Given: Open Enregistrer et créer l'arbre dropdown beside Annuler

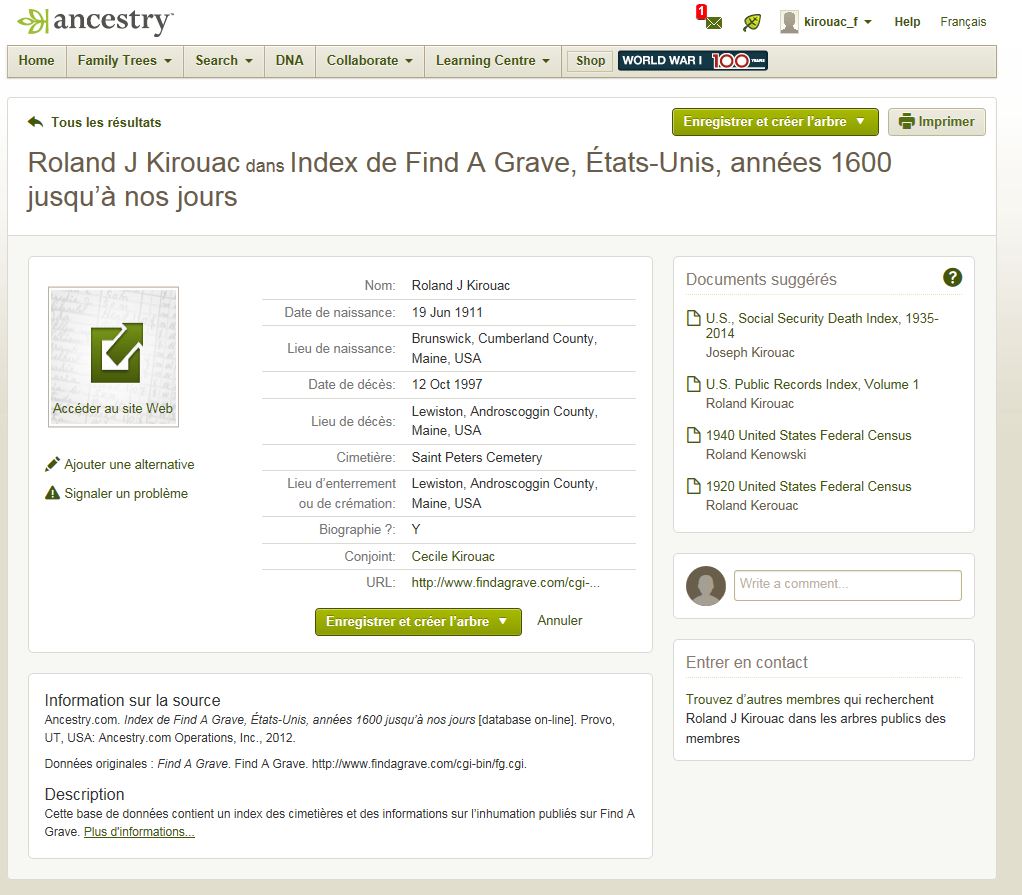Looking at the screenshot, I should [x=418, y=622].
